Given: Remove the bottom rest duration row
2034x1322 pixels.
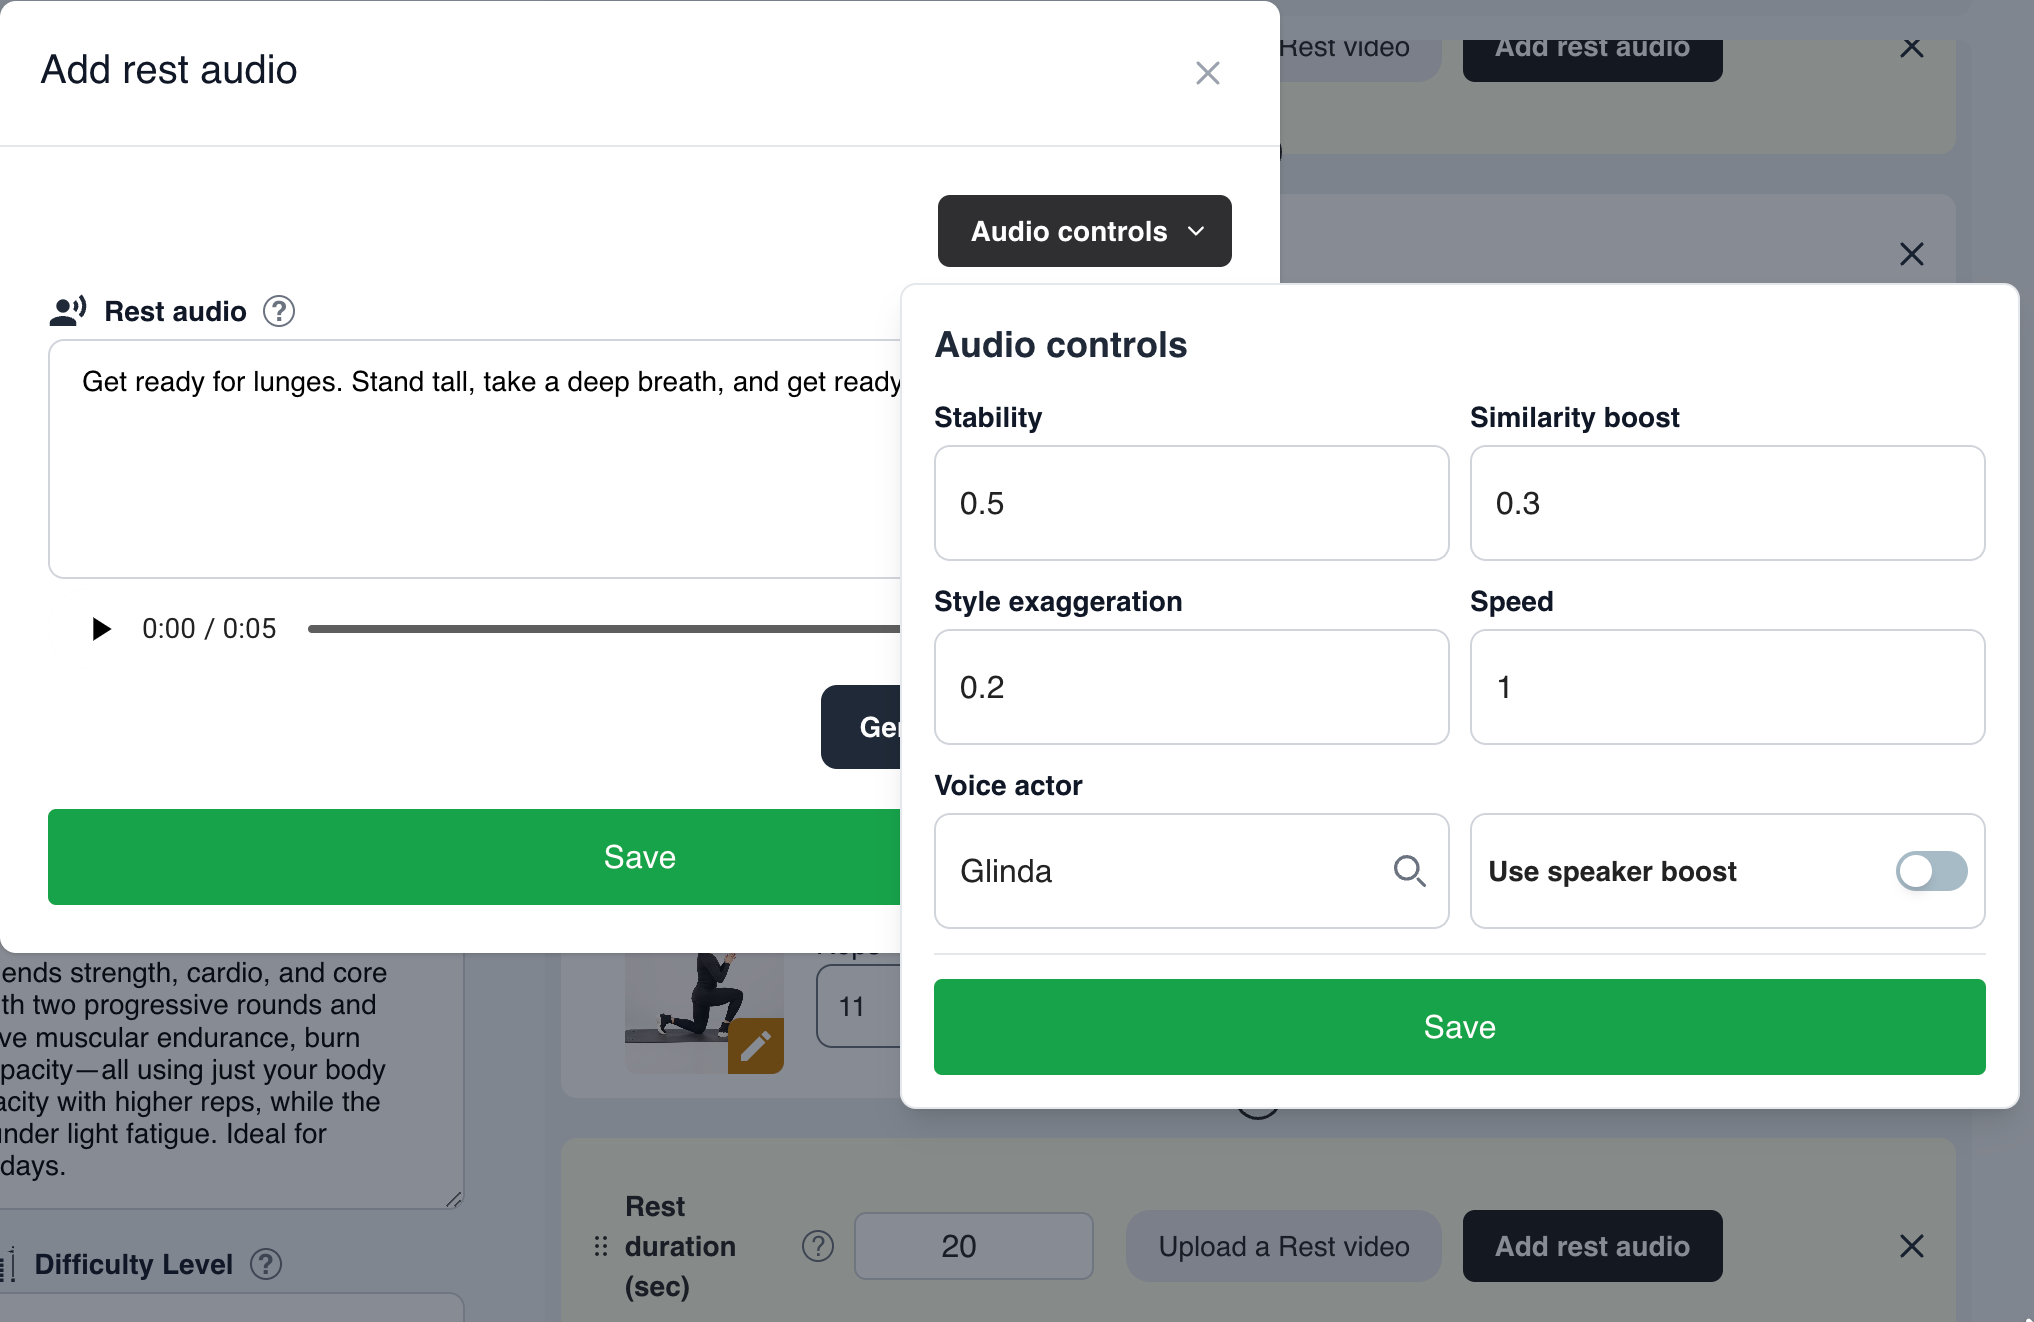Looking at the screenshot, I should click(x=1911, y=1246).
